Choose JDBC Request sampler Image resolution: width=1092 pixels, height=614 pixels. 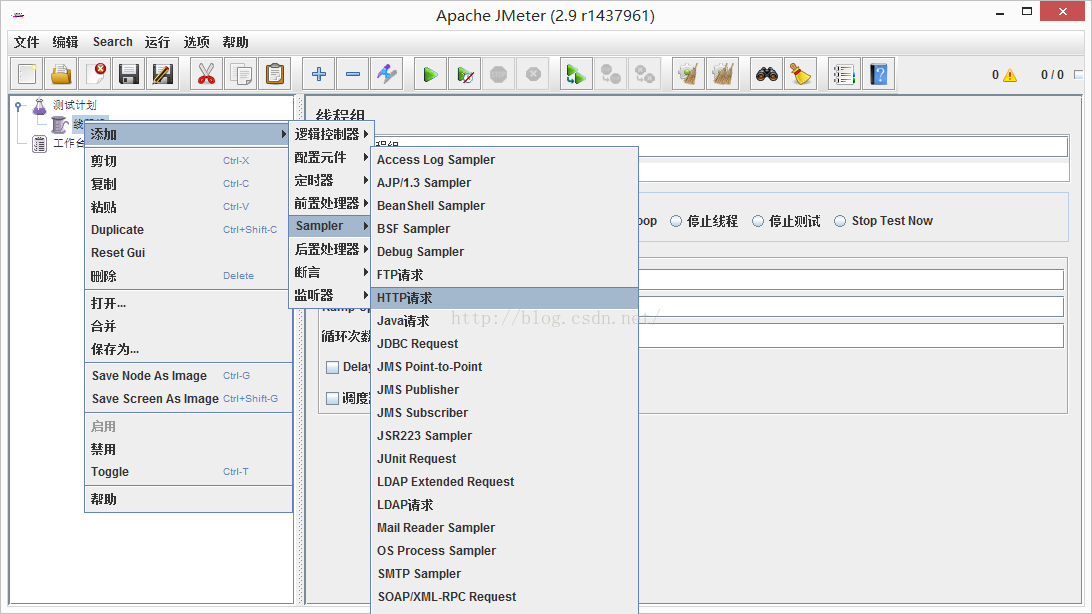pos(504,344)
